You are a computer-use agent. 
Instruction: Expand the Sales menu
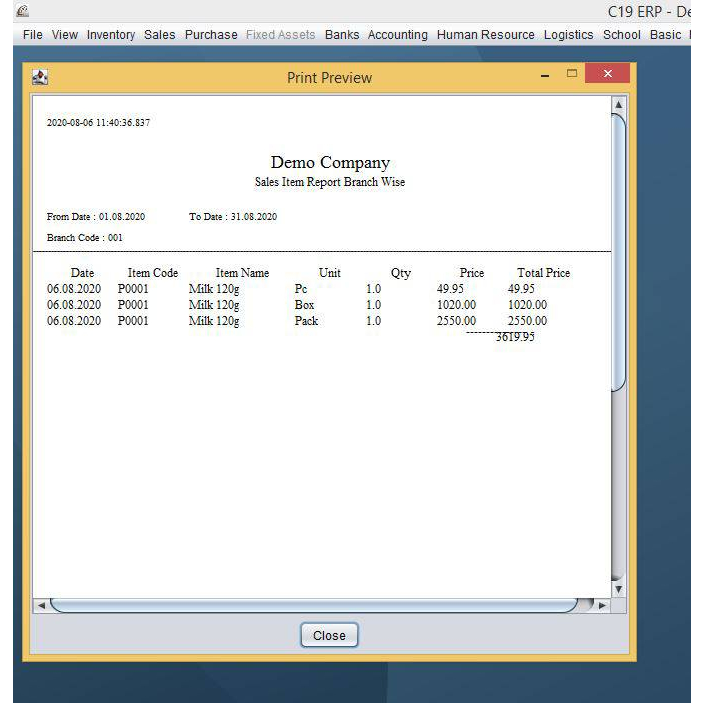click(x=159, y=34)
